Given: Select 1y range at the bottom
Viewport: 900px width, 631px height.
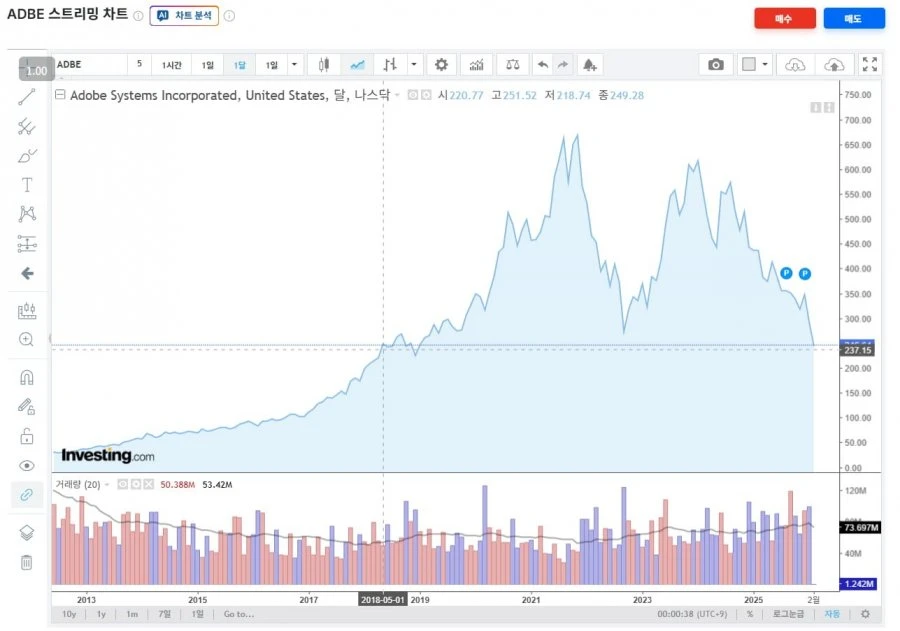Looking at the screenshot, I should (102, 614).
